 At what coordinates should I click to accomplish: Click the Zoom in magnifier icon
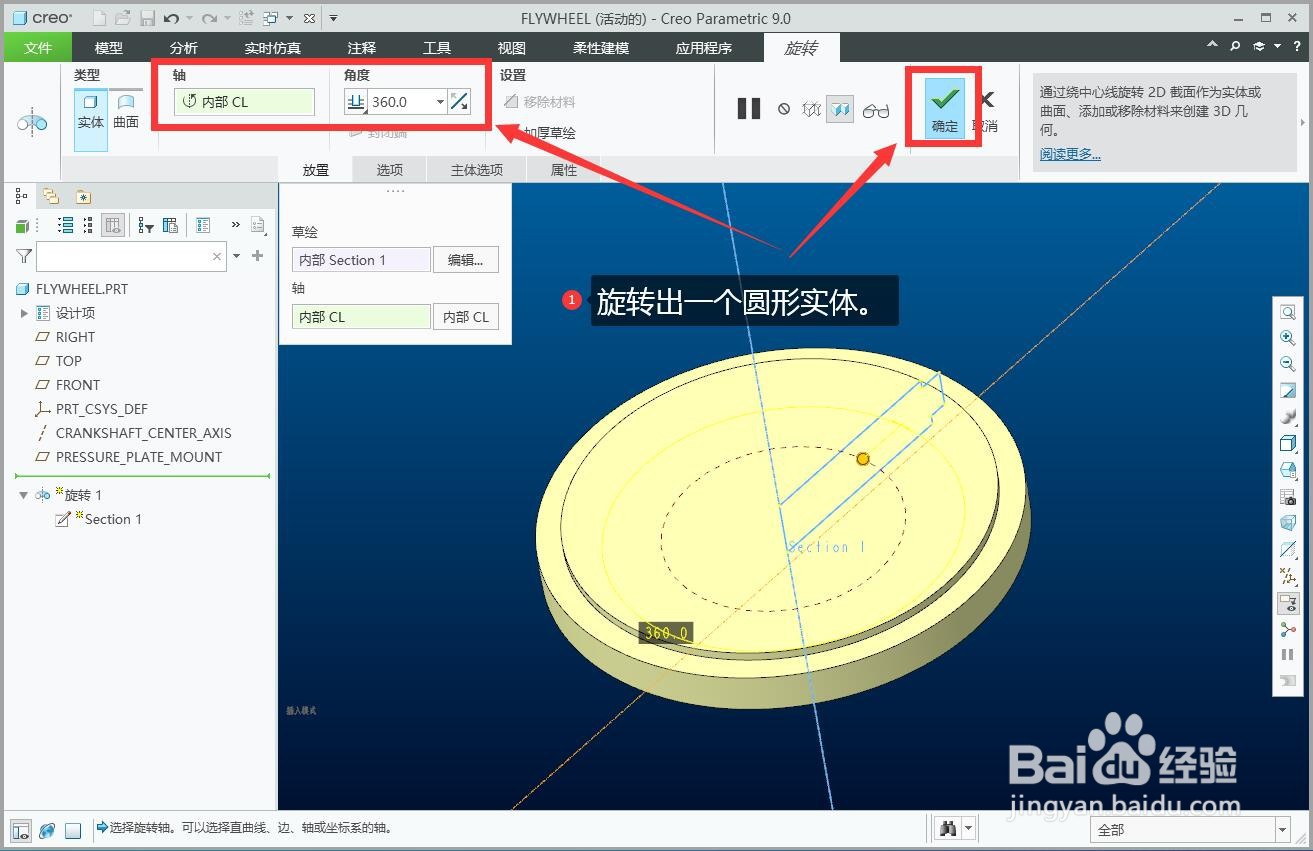[x=1288, y=339]
